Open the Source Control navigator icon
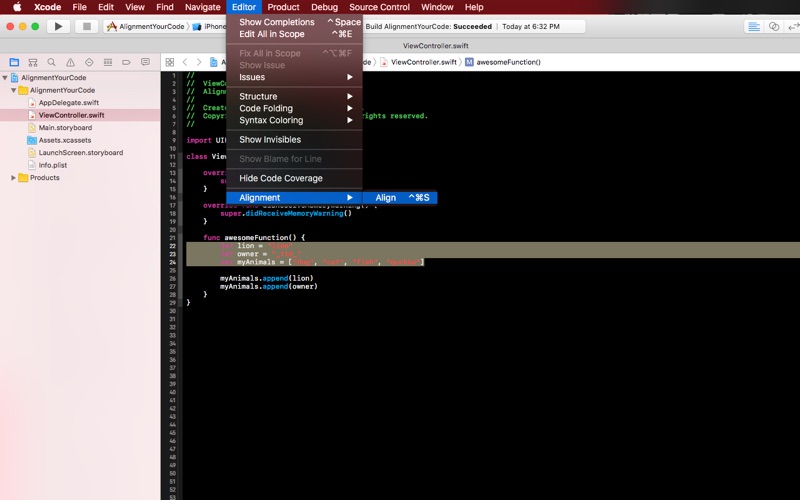Viewport: 800px width, 500px height. (33, 62)
